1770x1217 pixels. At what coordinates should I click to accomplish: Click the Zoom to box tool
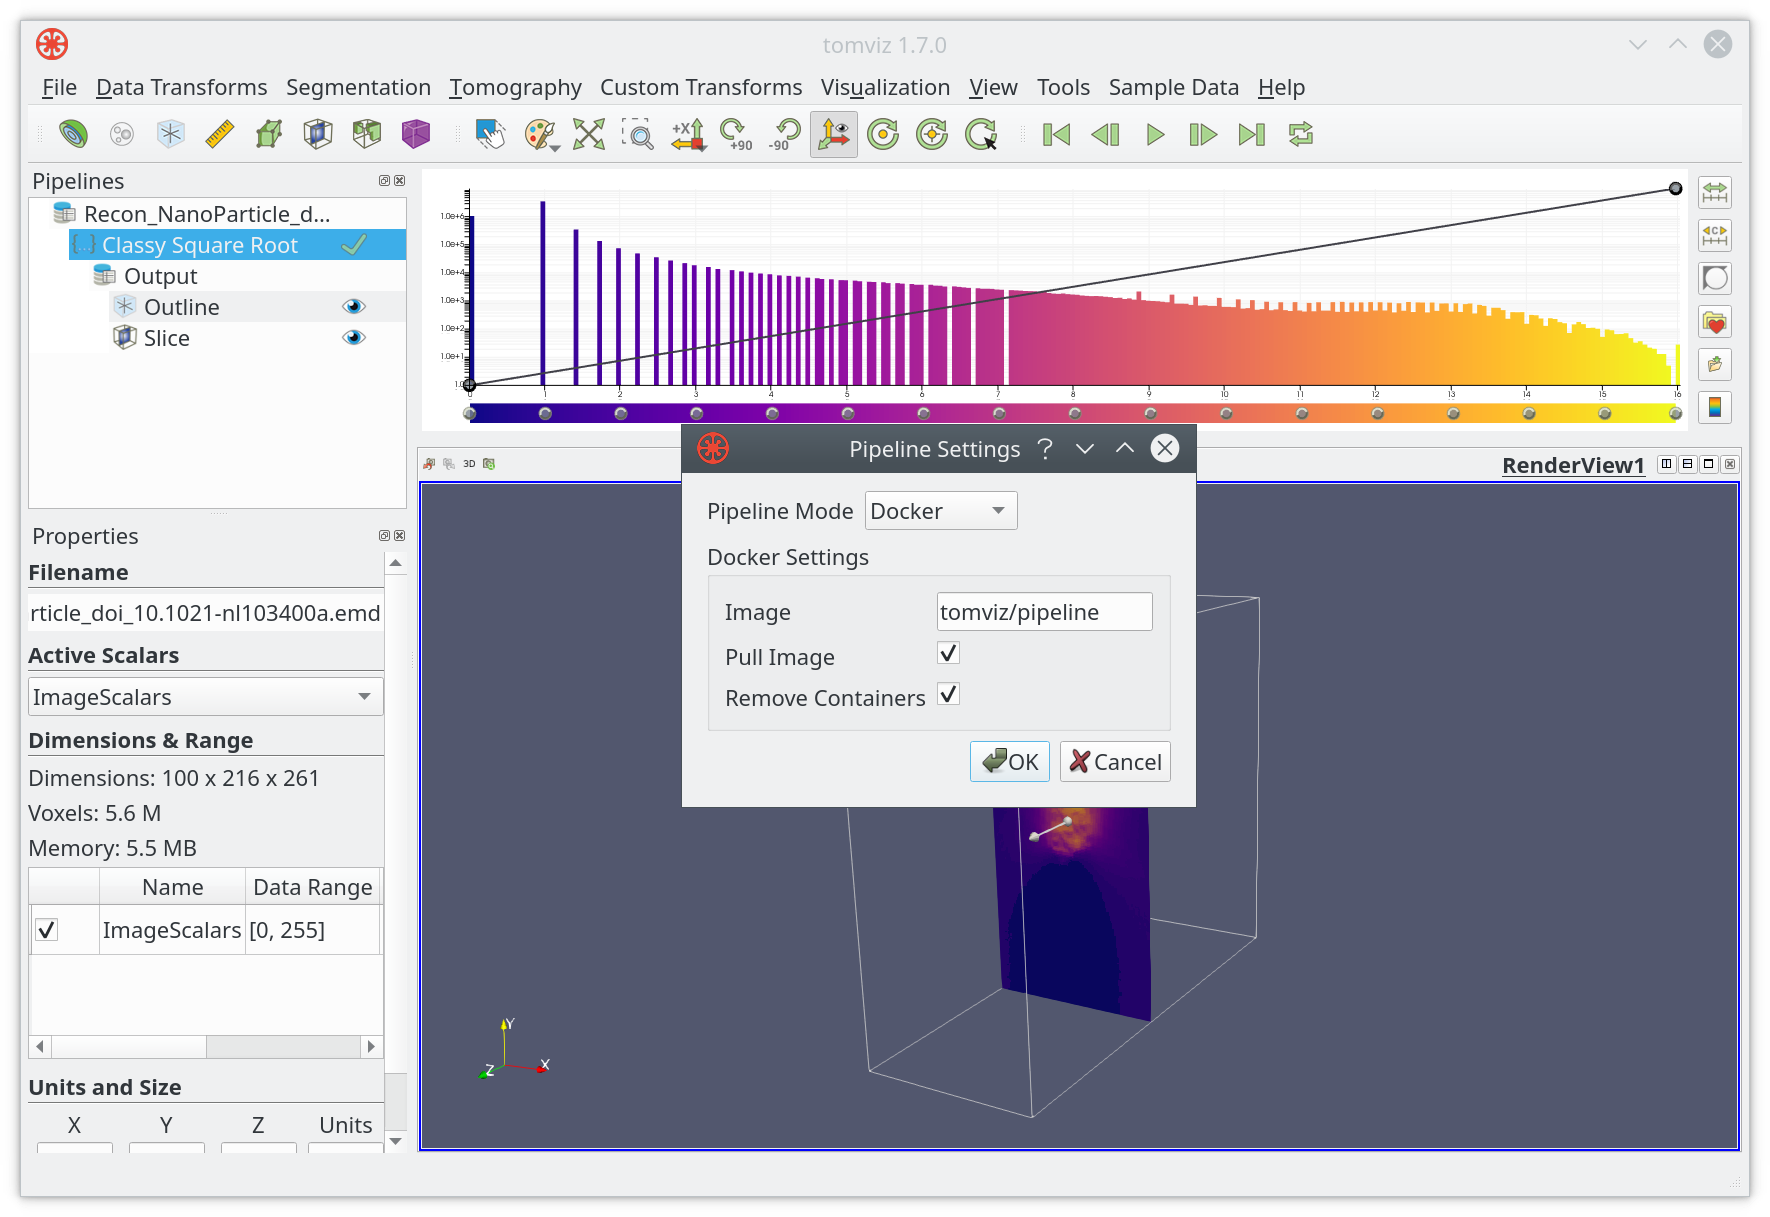638,134
